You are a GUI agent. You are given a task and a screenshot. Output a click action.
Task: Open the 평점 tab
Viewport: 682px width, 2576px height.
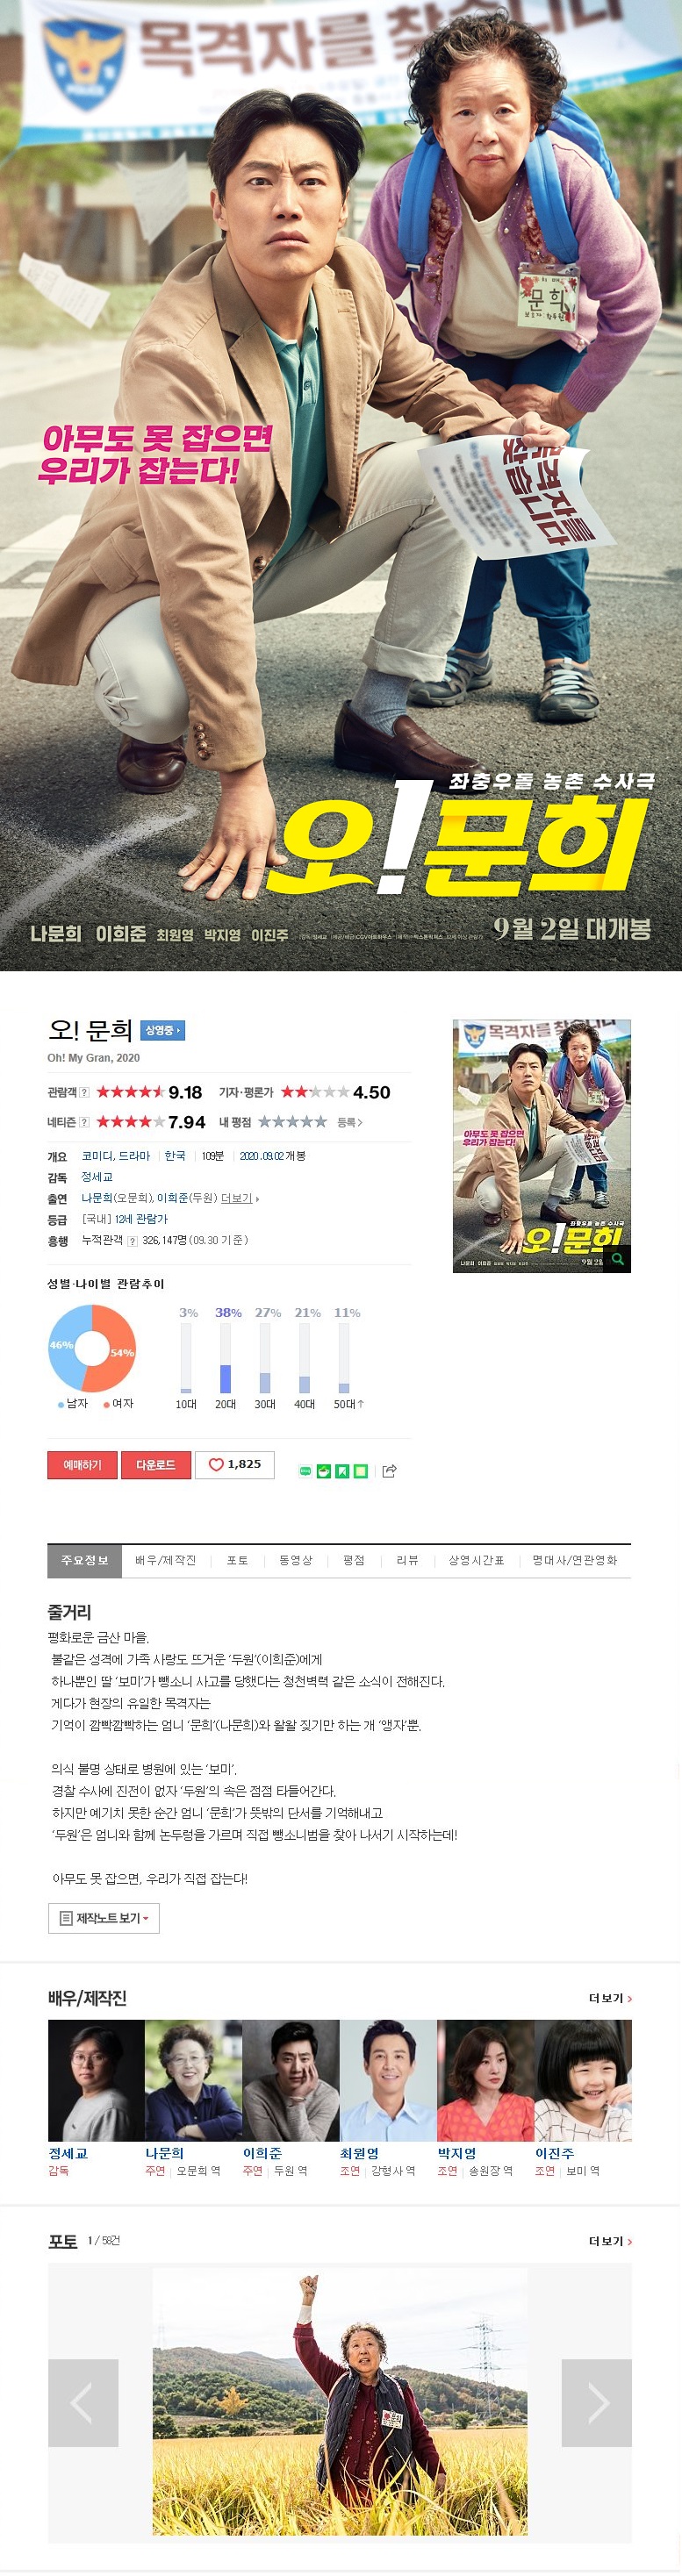click(354, 1560)
